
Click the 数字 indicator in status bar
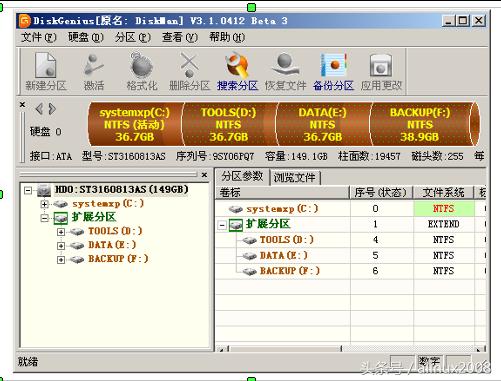coord(429,361)
